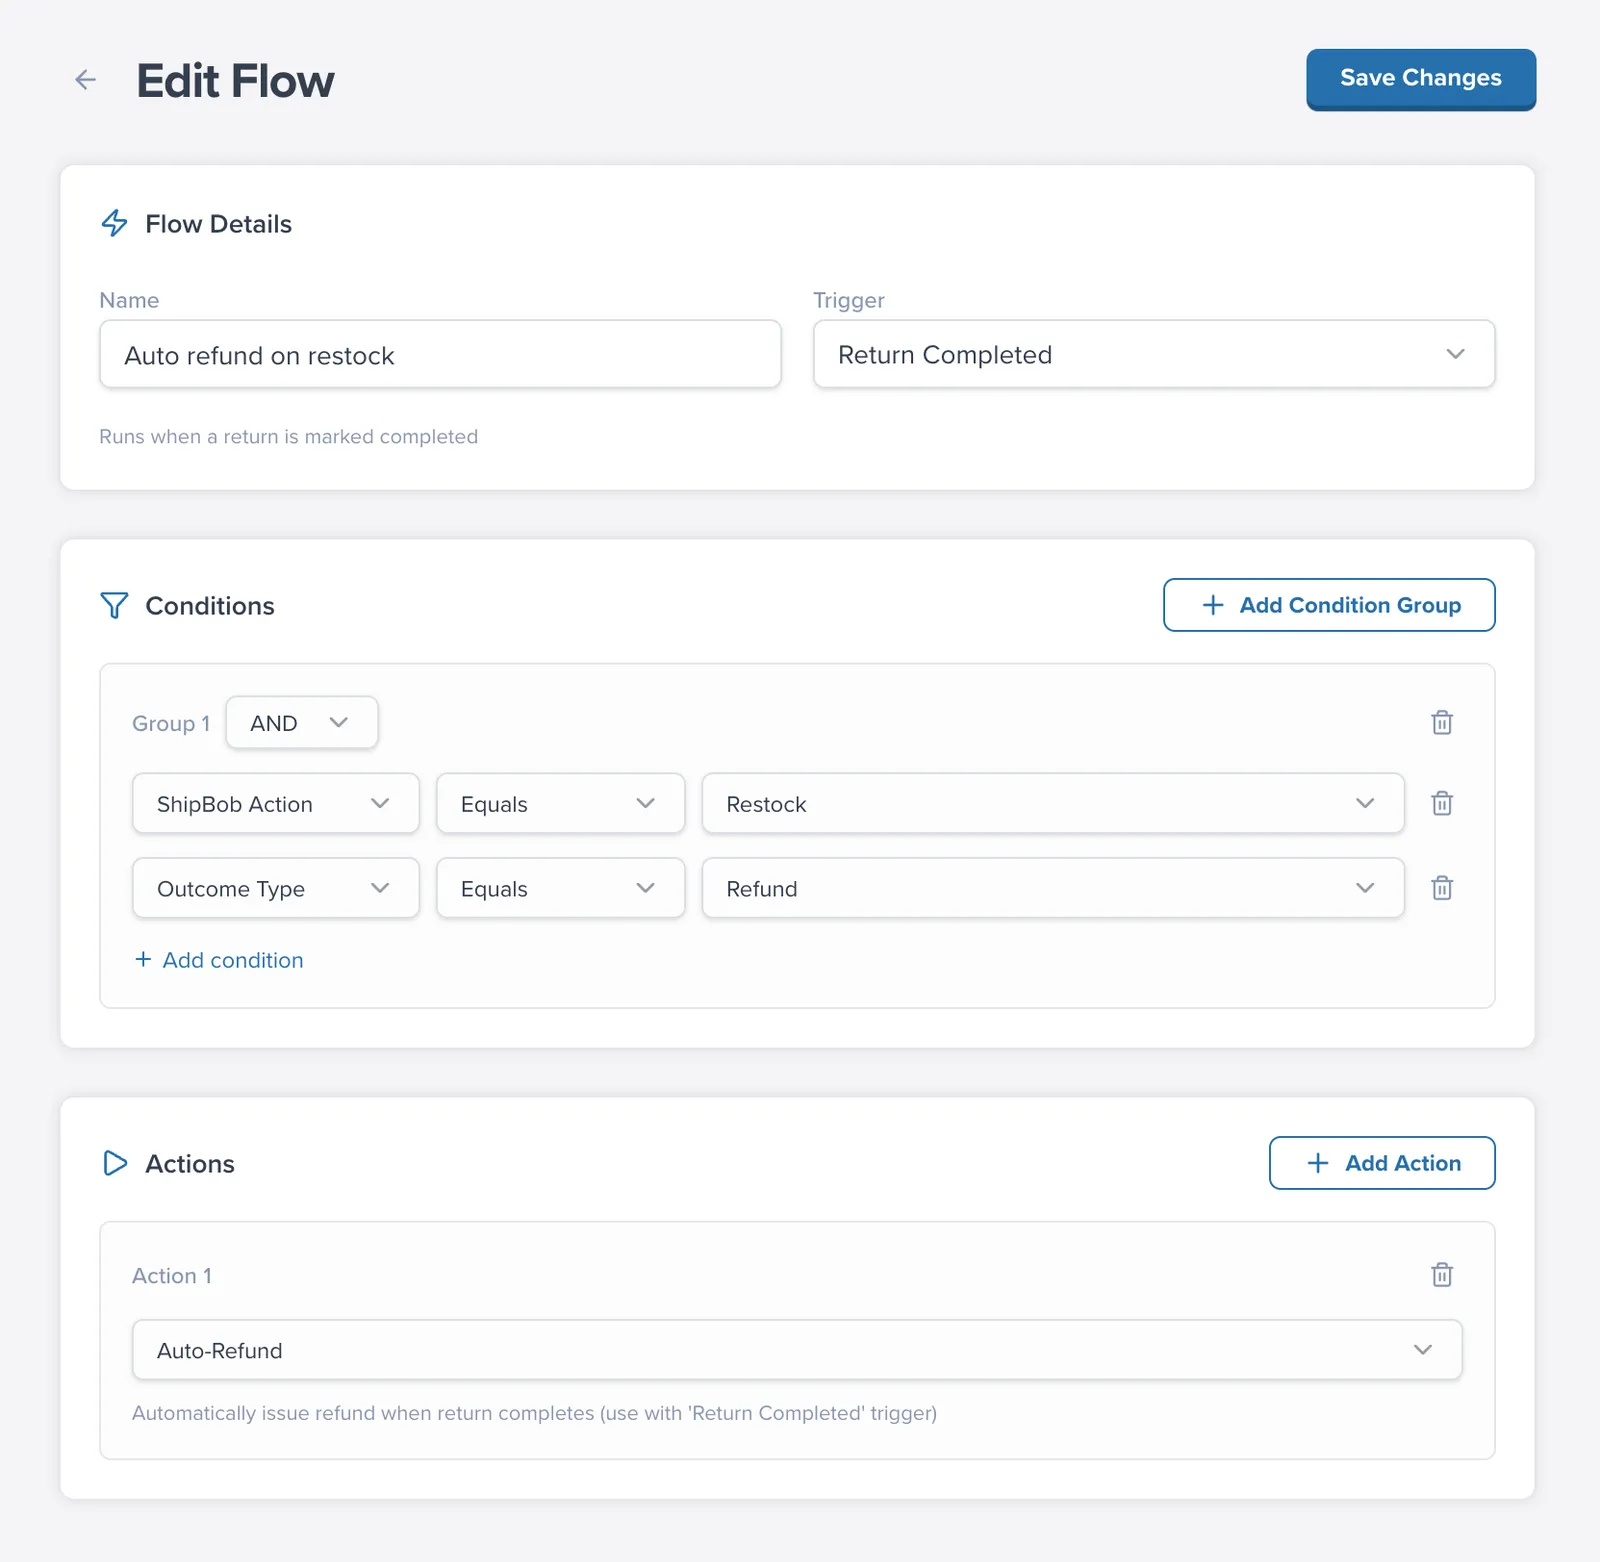Open the Trigger dropdown showing Return Completed
Screen dimensions: 1600x1562
click(1154, 355)
